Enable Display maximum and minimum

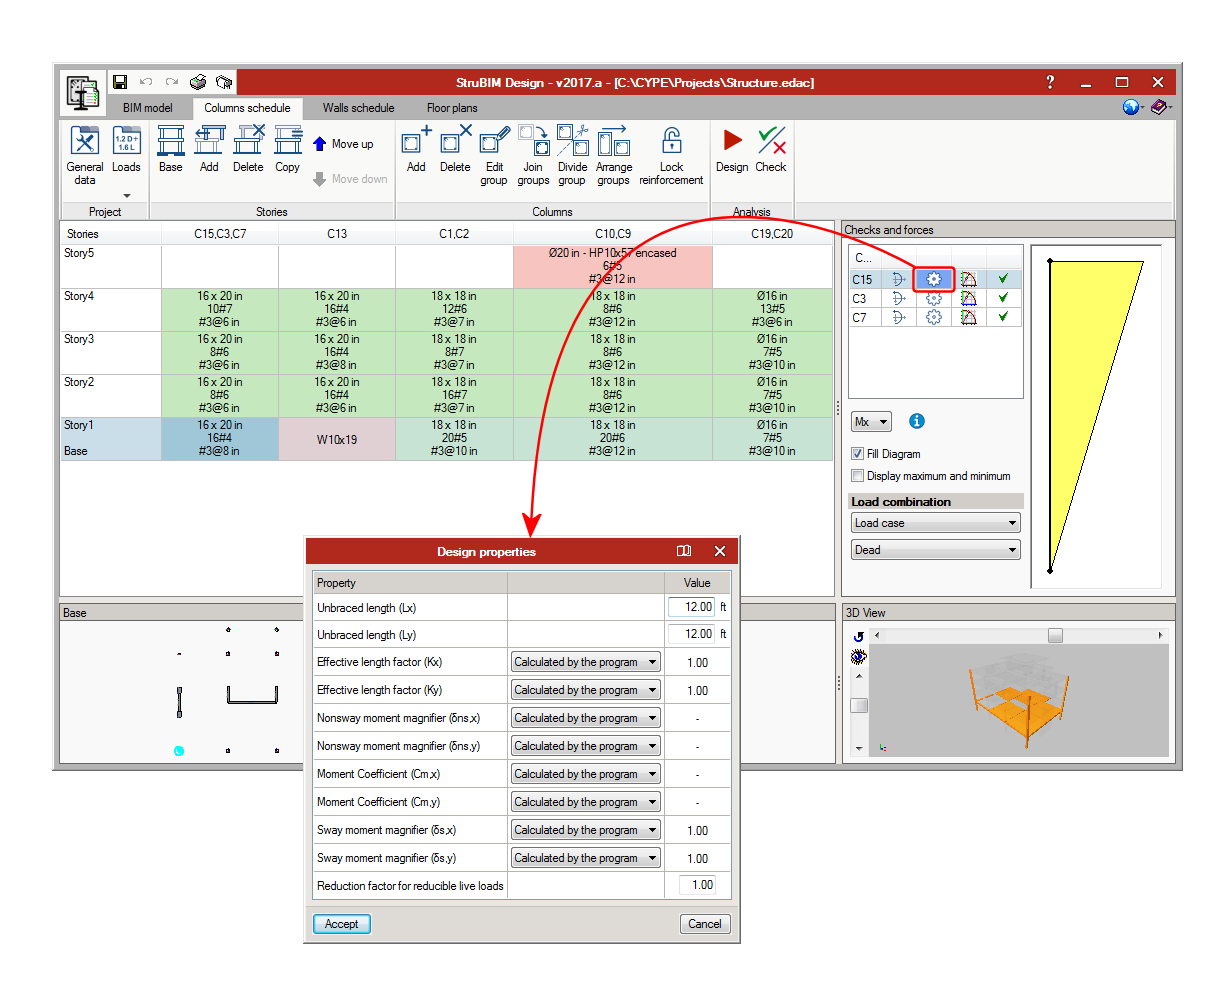click(x=857, y=476)
